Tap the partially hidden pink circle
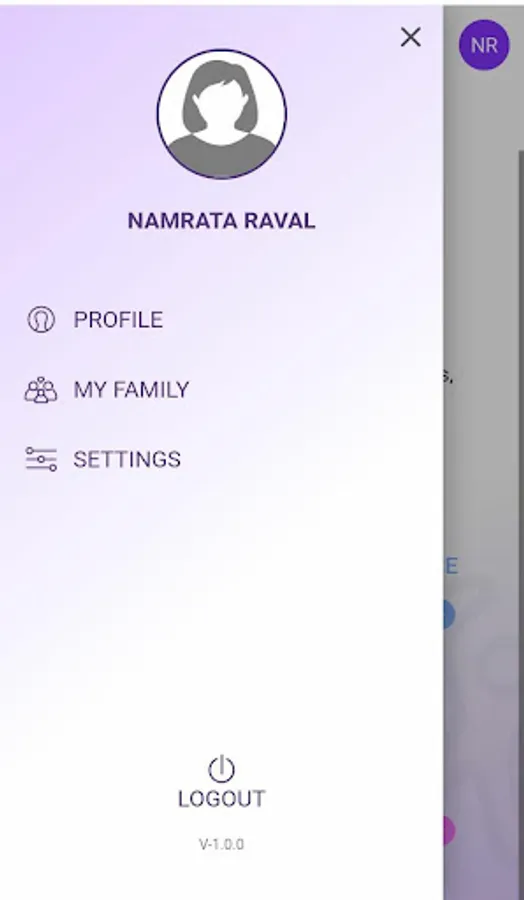This screenshot has height=900, width=524. coord(449,831)
